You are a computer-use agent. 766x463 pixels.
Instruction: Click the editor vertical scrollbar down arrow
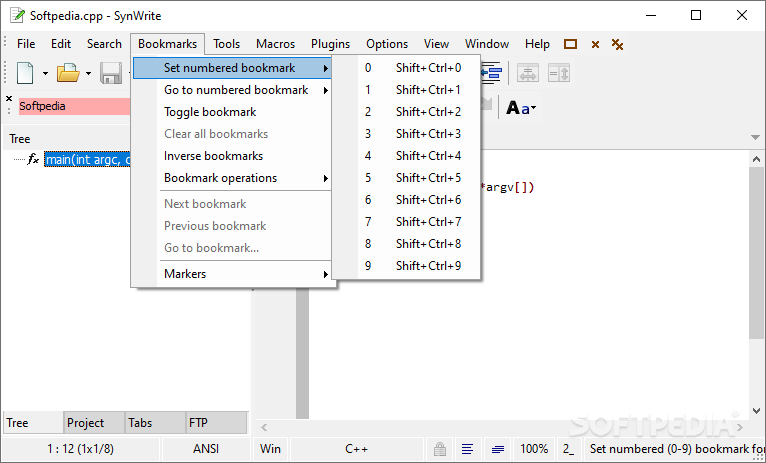[x=756, y=410]
